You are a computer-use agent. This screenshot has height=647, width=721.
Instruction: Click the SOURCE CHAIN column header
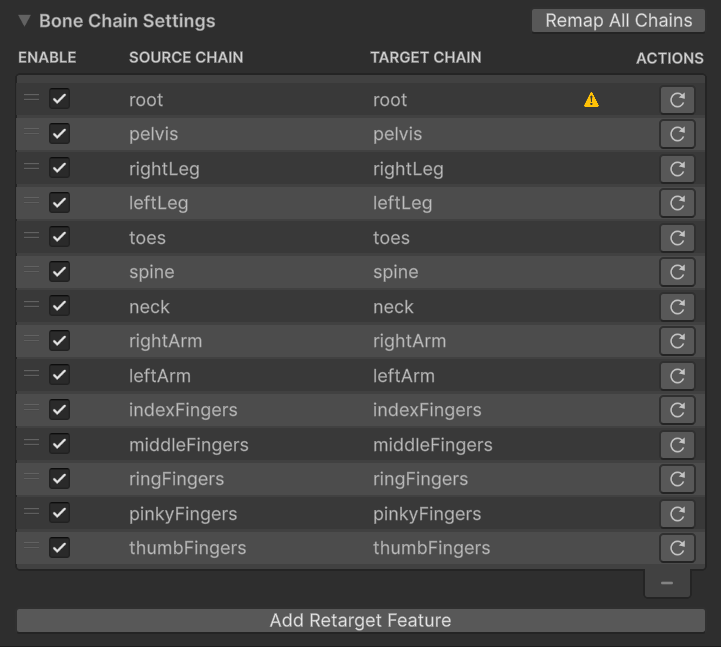point(186,57)
